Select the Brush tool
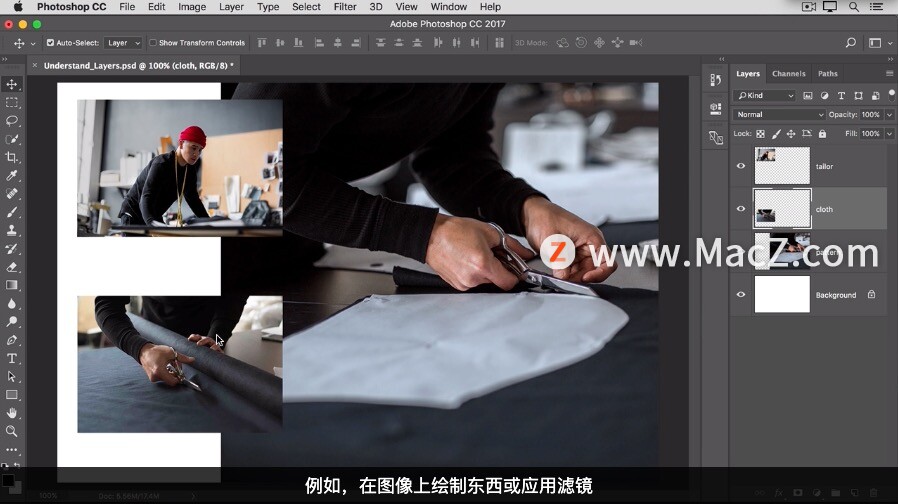Screen dimensions: 898x504 coord(11,212)
